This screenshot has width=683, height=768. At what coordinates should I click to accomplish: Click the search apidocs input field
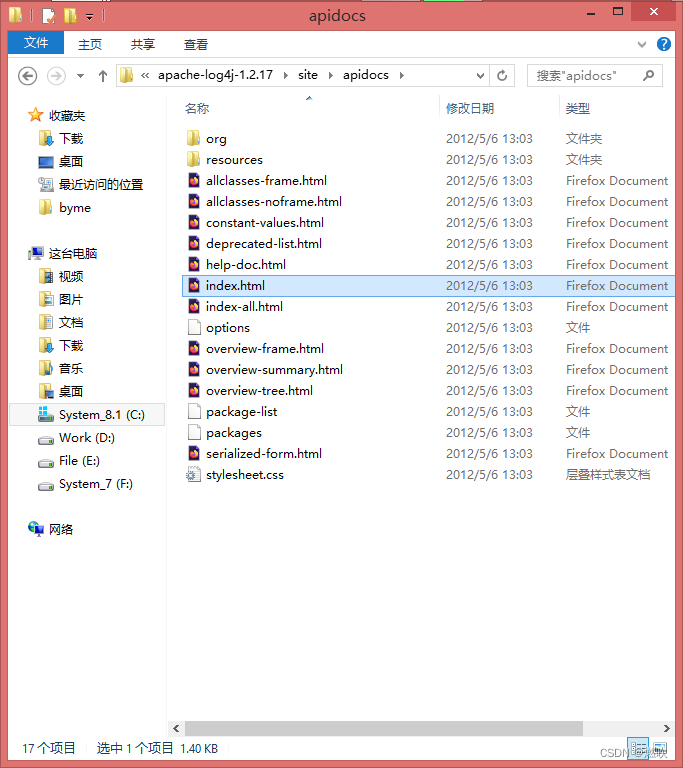[585, 75]
